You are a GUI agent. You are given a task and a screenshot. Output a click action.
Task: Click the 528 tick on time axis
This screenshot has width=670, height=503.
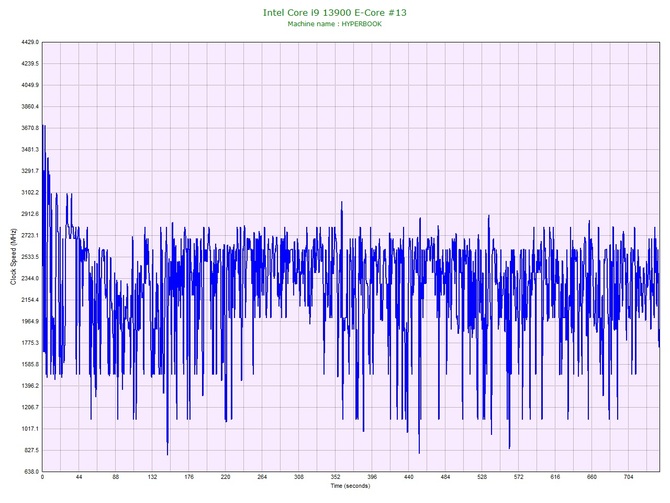482,477
